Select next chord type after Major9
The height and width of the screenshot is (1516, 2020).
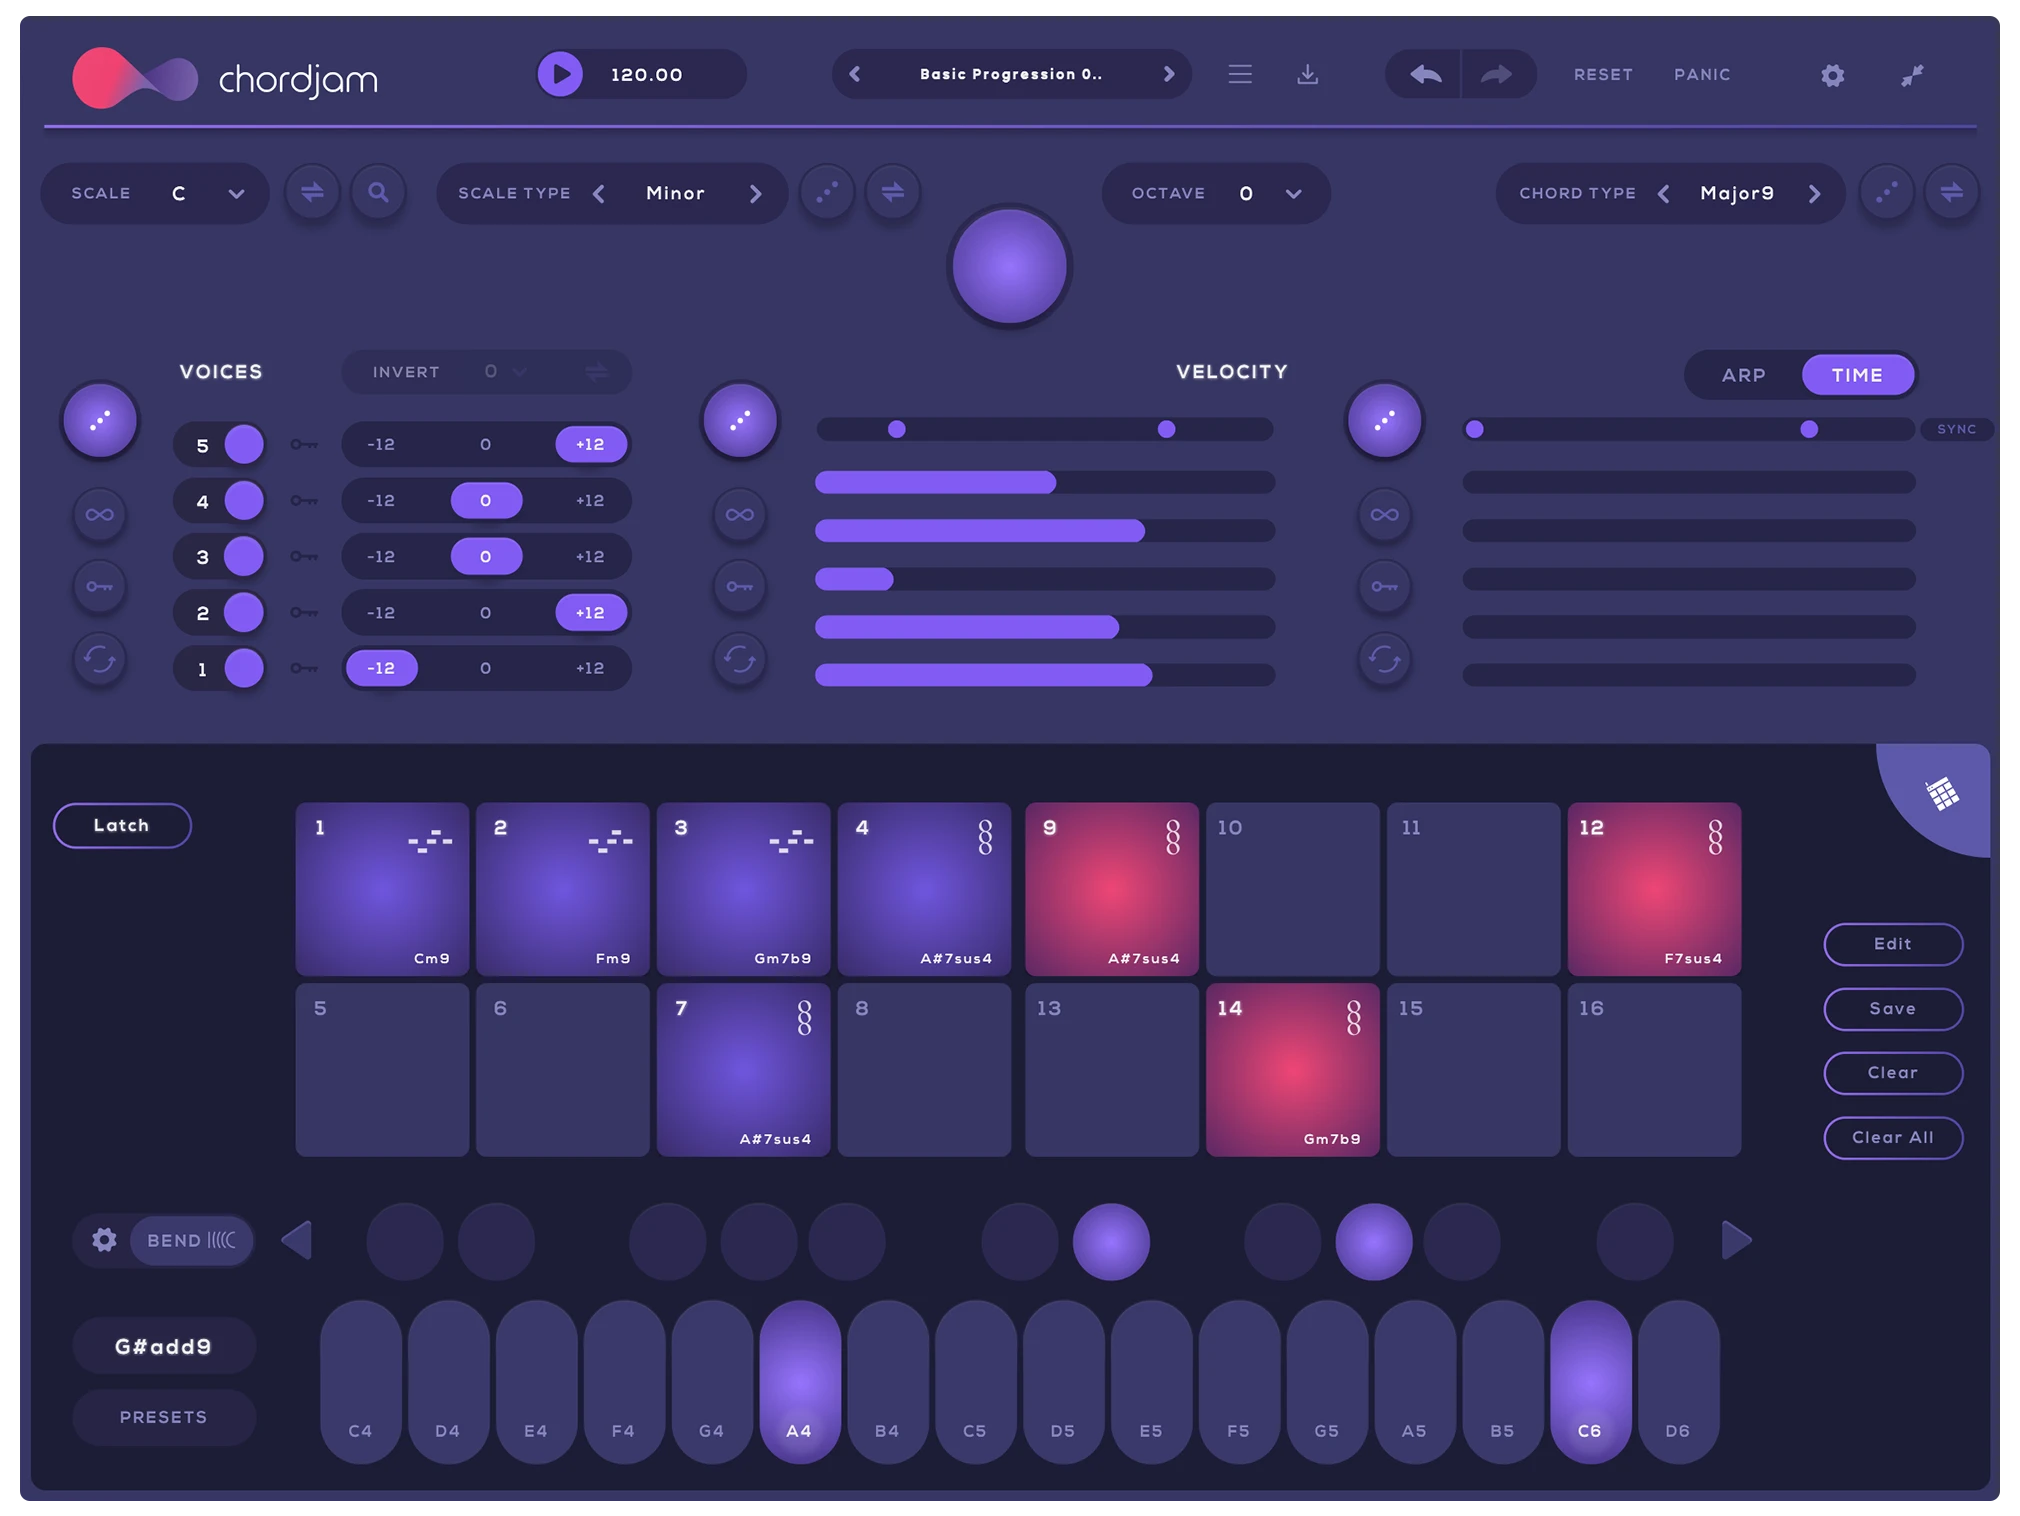[x=1814, y=193]
